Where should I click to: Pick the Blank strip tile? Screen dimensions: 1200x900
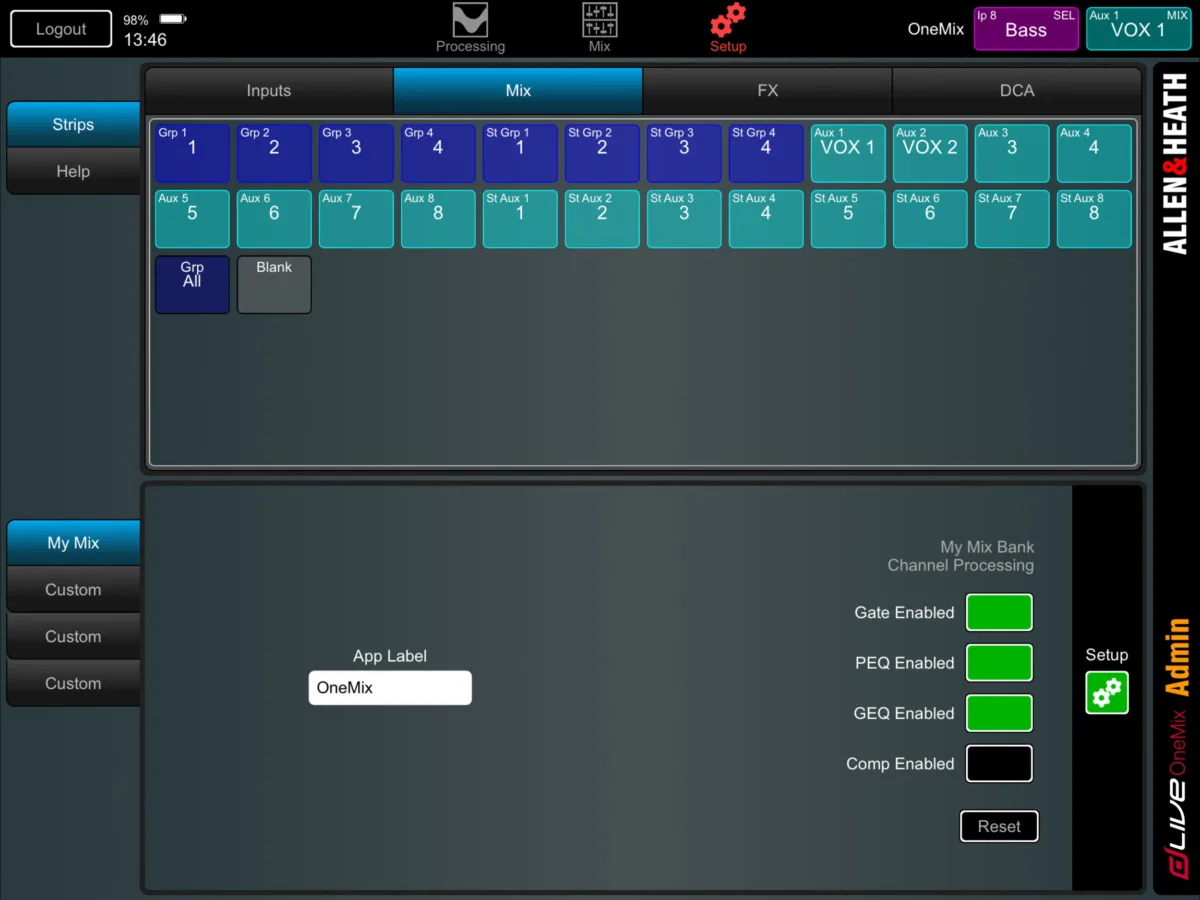tap(274, 285)
